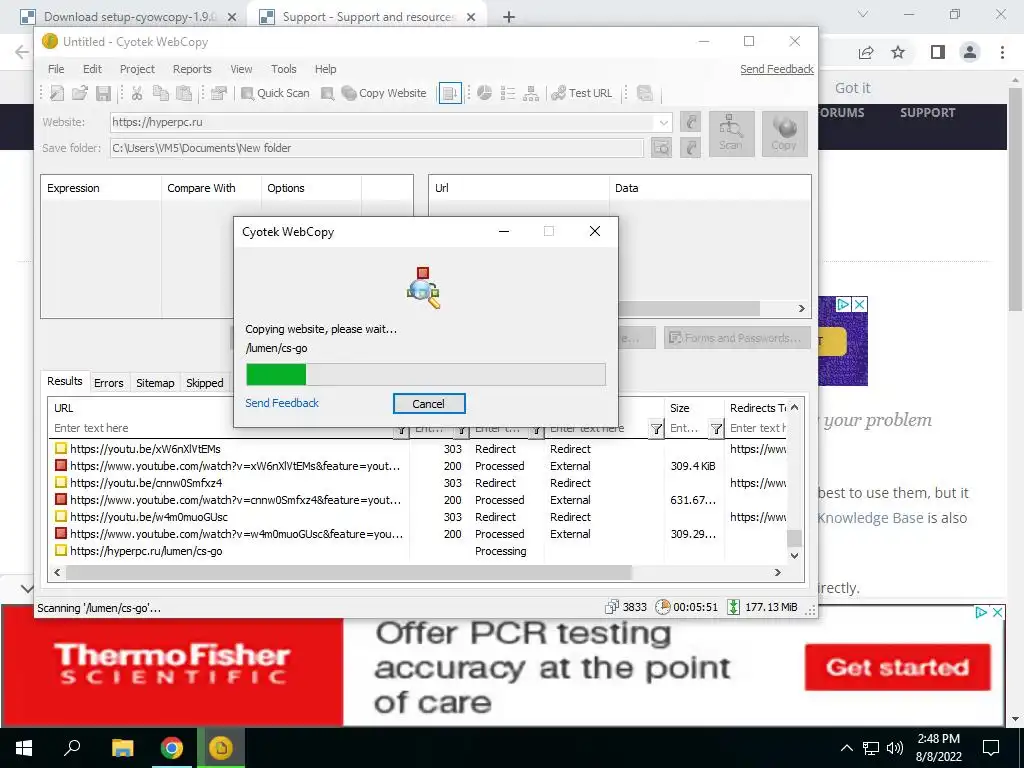Click browse folder icon beside Save folder
This screenshot has width=1024, height=768.
coord(661,148)
